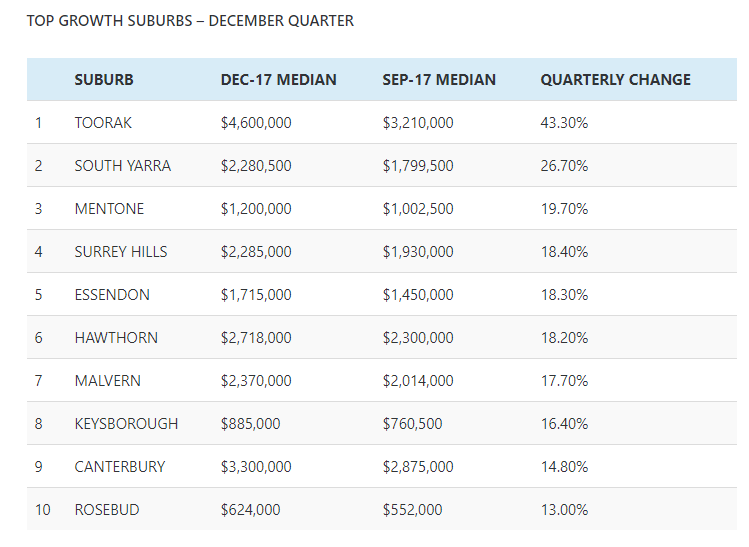Select South Yarra's $1,799,500 Sep-17 median
This screenshot has height=547, width=749.
(418, 166)
